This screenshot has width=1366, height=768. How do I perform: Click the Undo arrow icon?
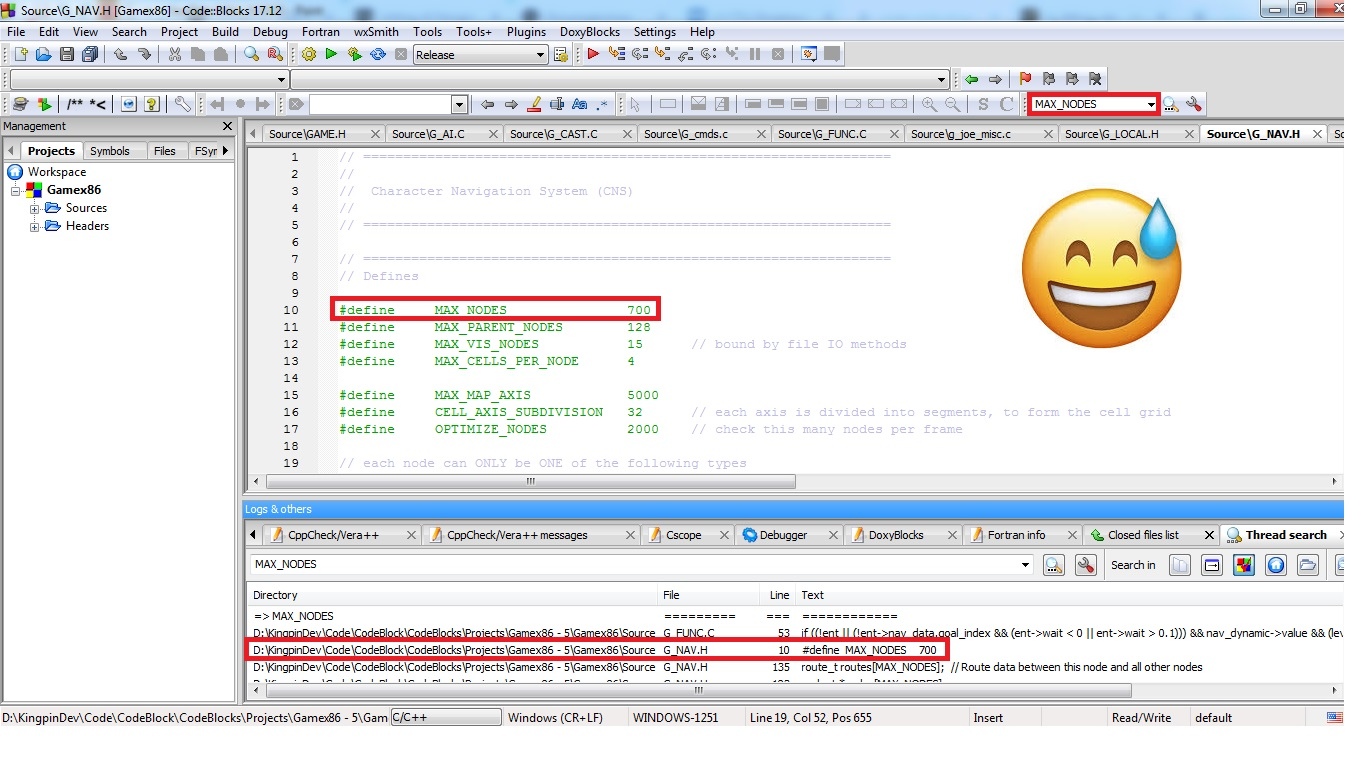(x=121, y=54)
